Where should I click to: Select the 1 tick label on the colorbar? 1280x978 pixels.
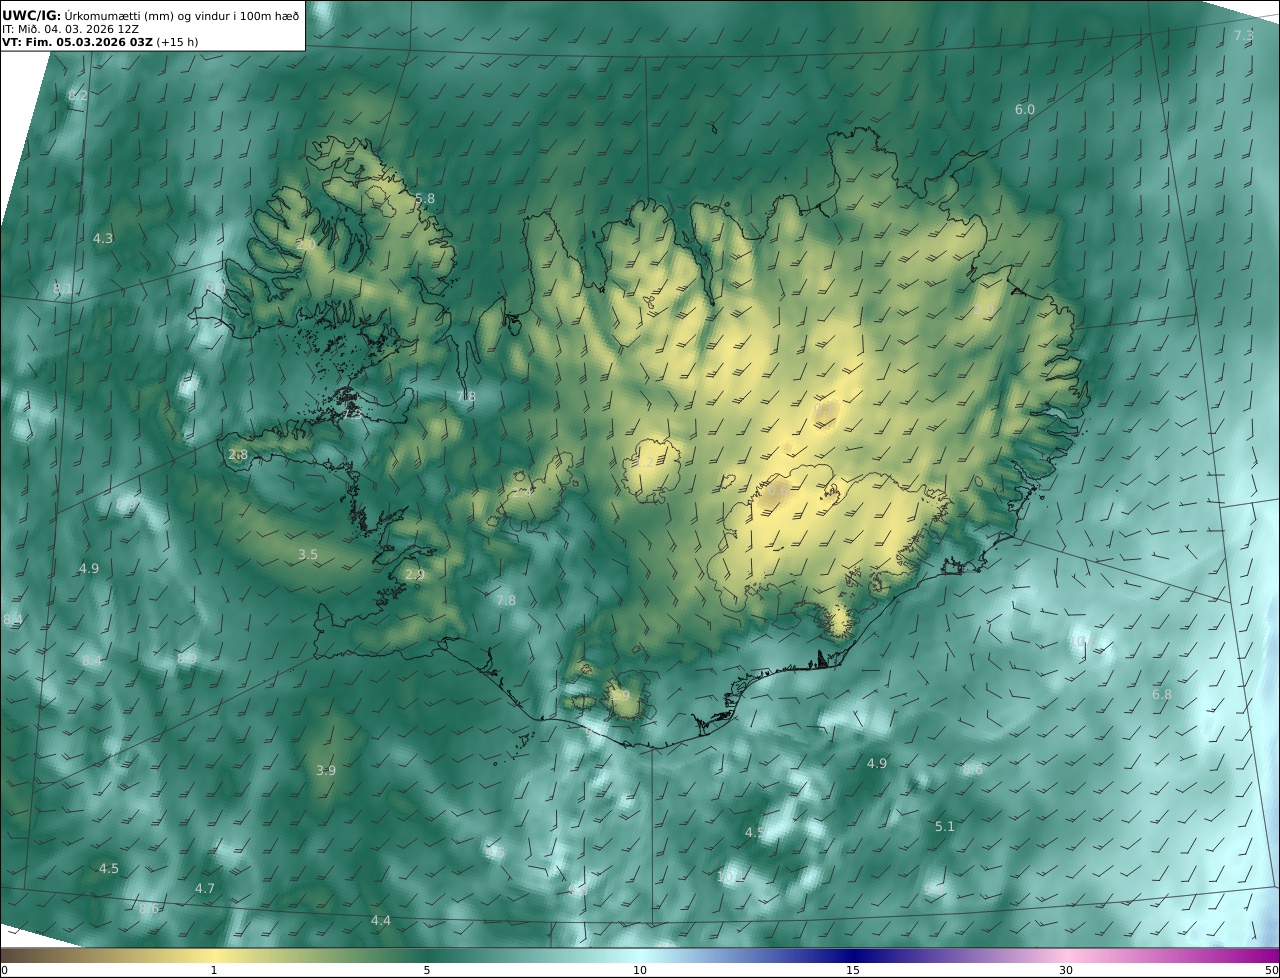[213, 970]
